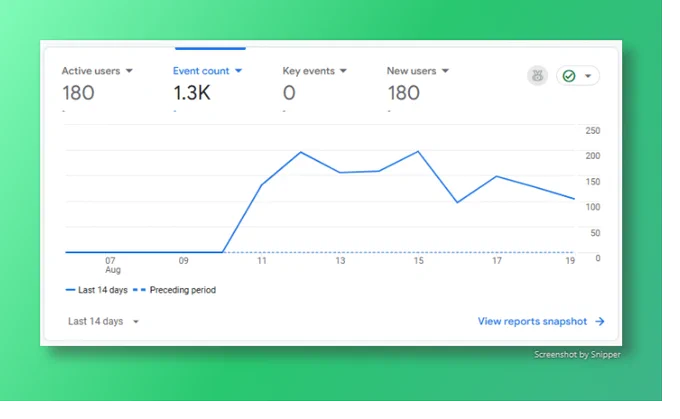The image size is (680, 419).
Task: Click the 15 date label on the x-axis
Action: [418, 261]
